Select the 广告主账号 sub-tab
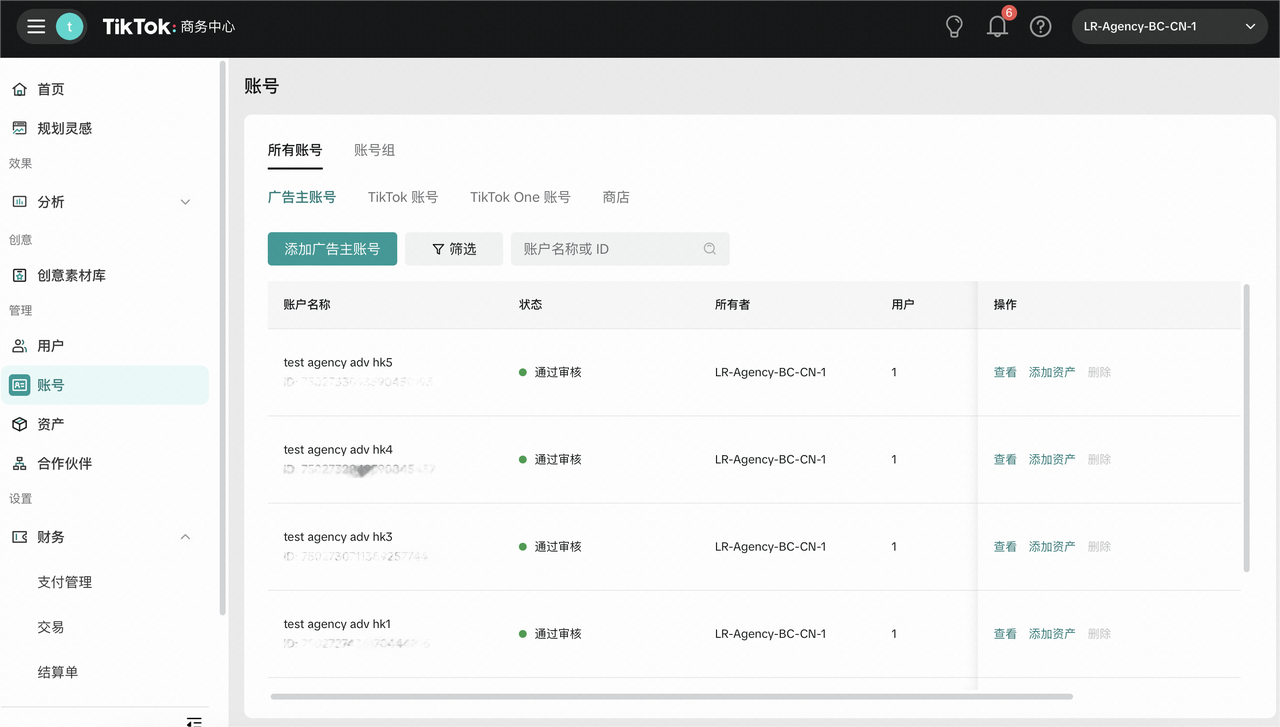Screen dimensions: 1280x727 click(x=302, y=197)
